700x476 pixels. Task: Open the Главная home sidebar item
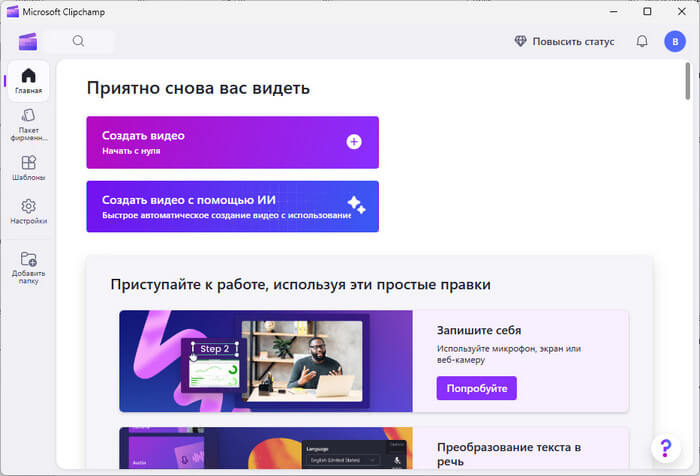point(29,81)
